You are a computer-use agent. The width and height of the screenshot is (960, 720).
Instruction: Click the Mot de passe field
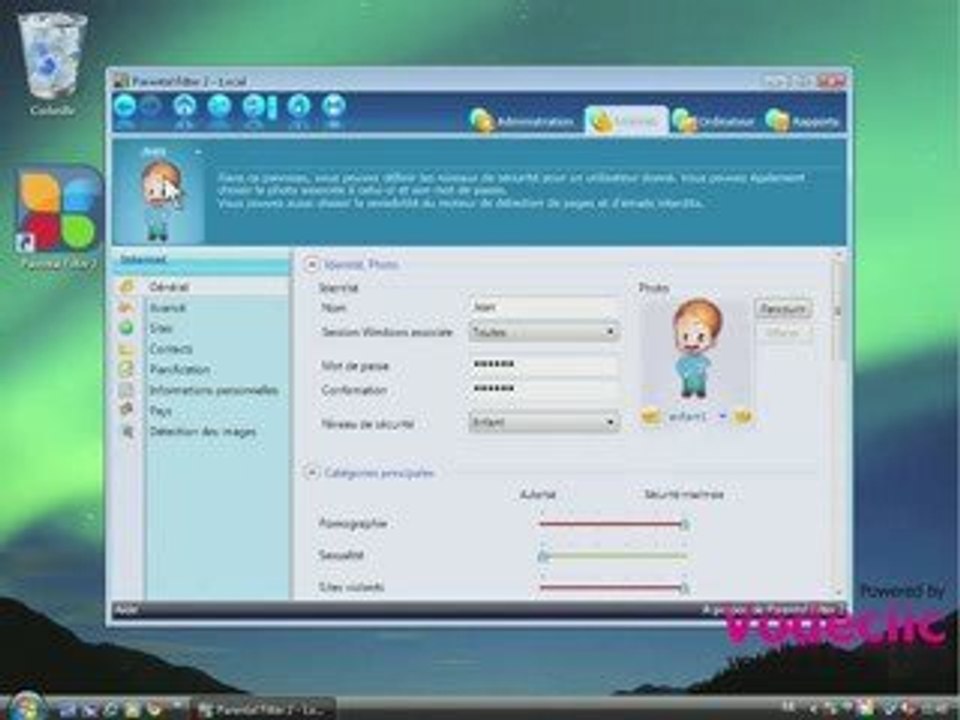[x=544, y=365]
